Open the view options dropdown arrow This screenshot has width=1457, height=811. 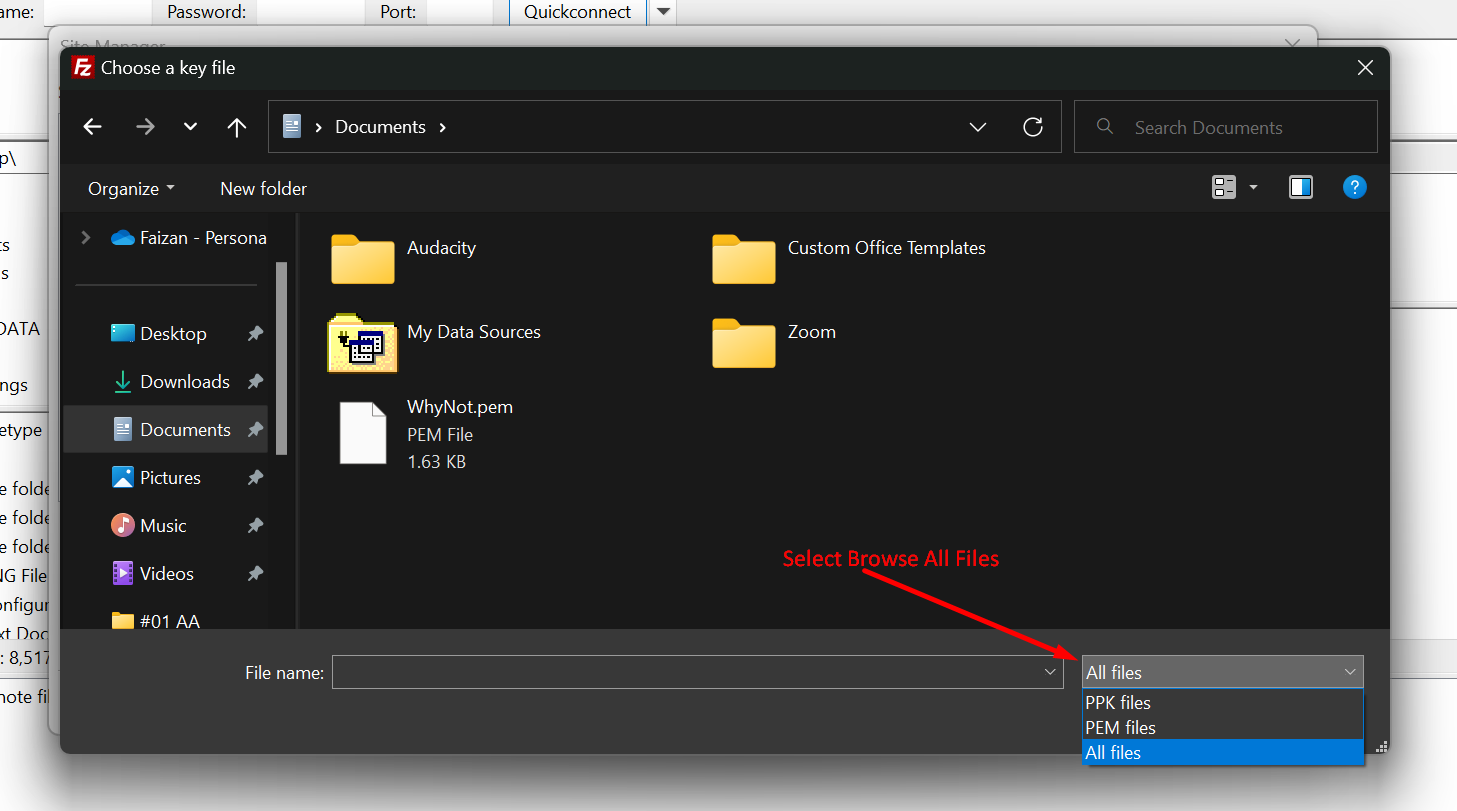click(1253, 187)
